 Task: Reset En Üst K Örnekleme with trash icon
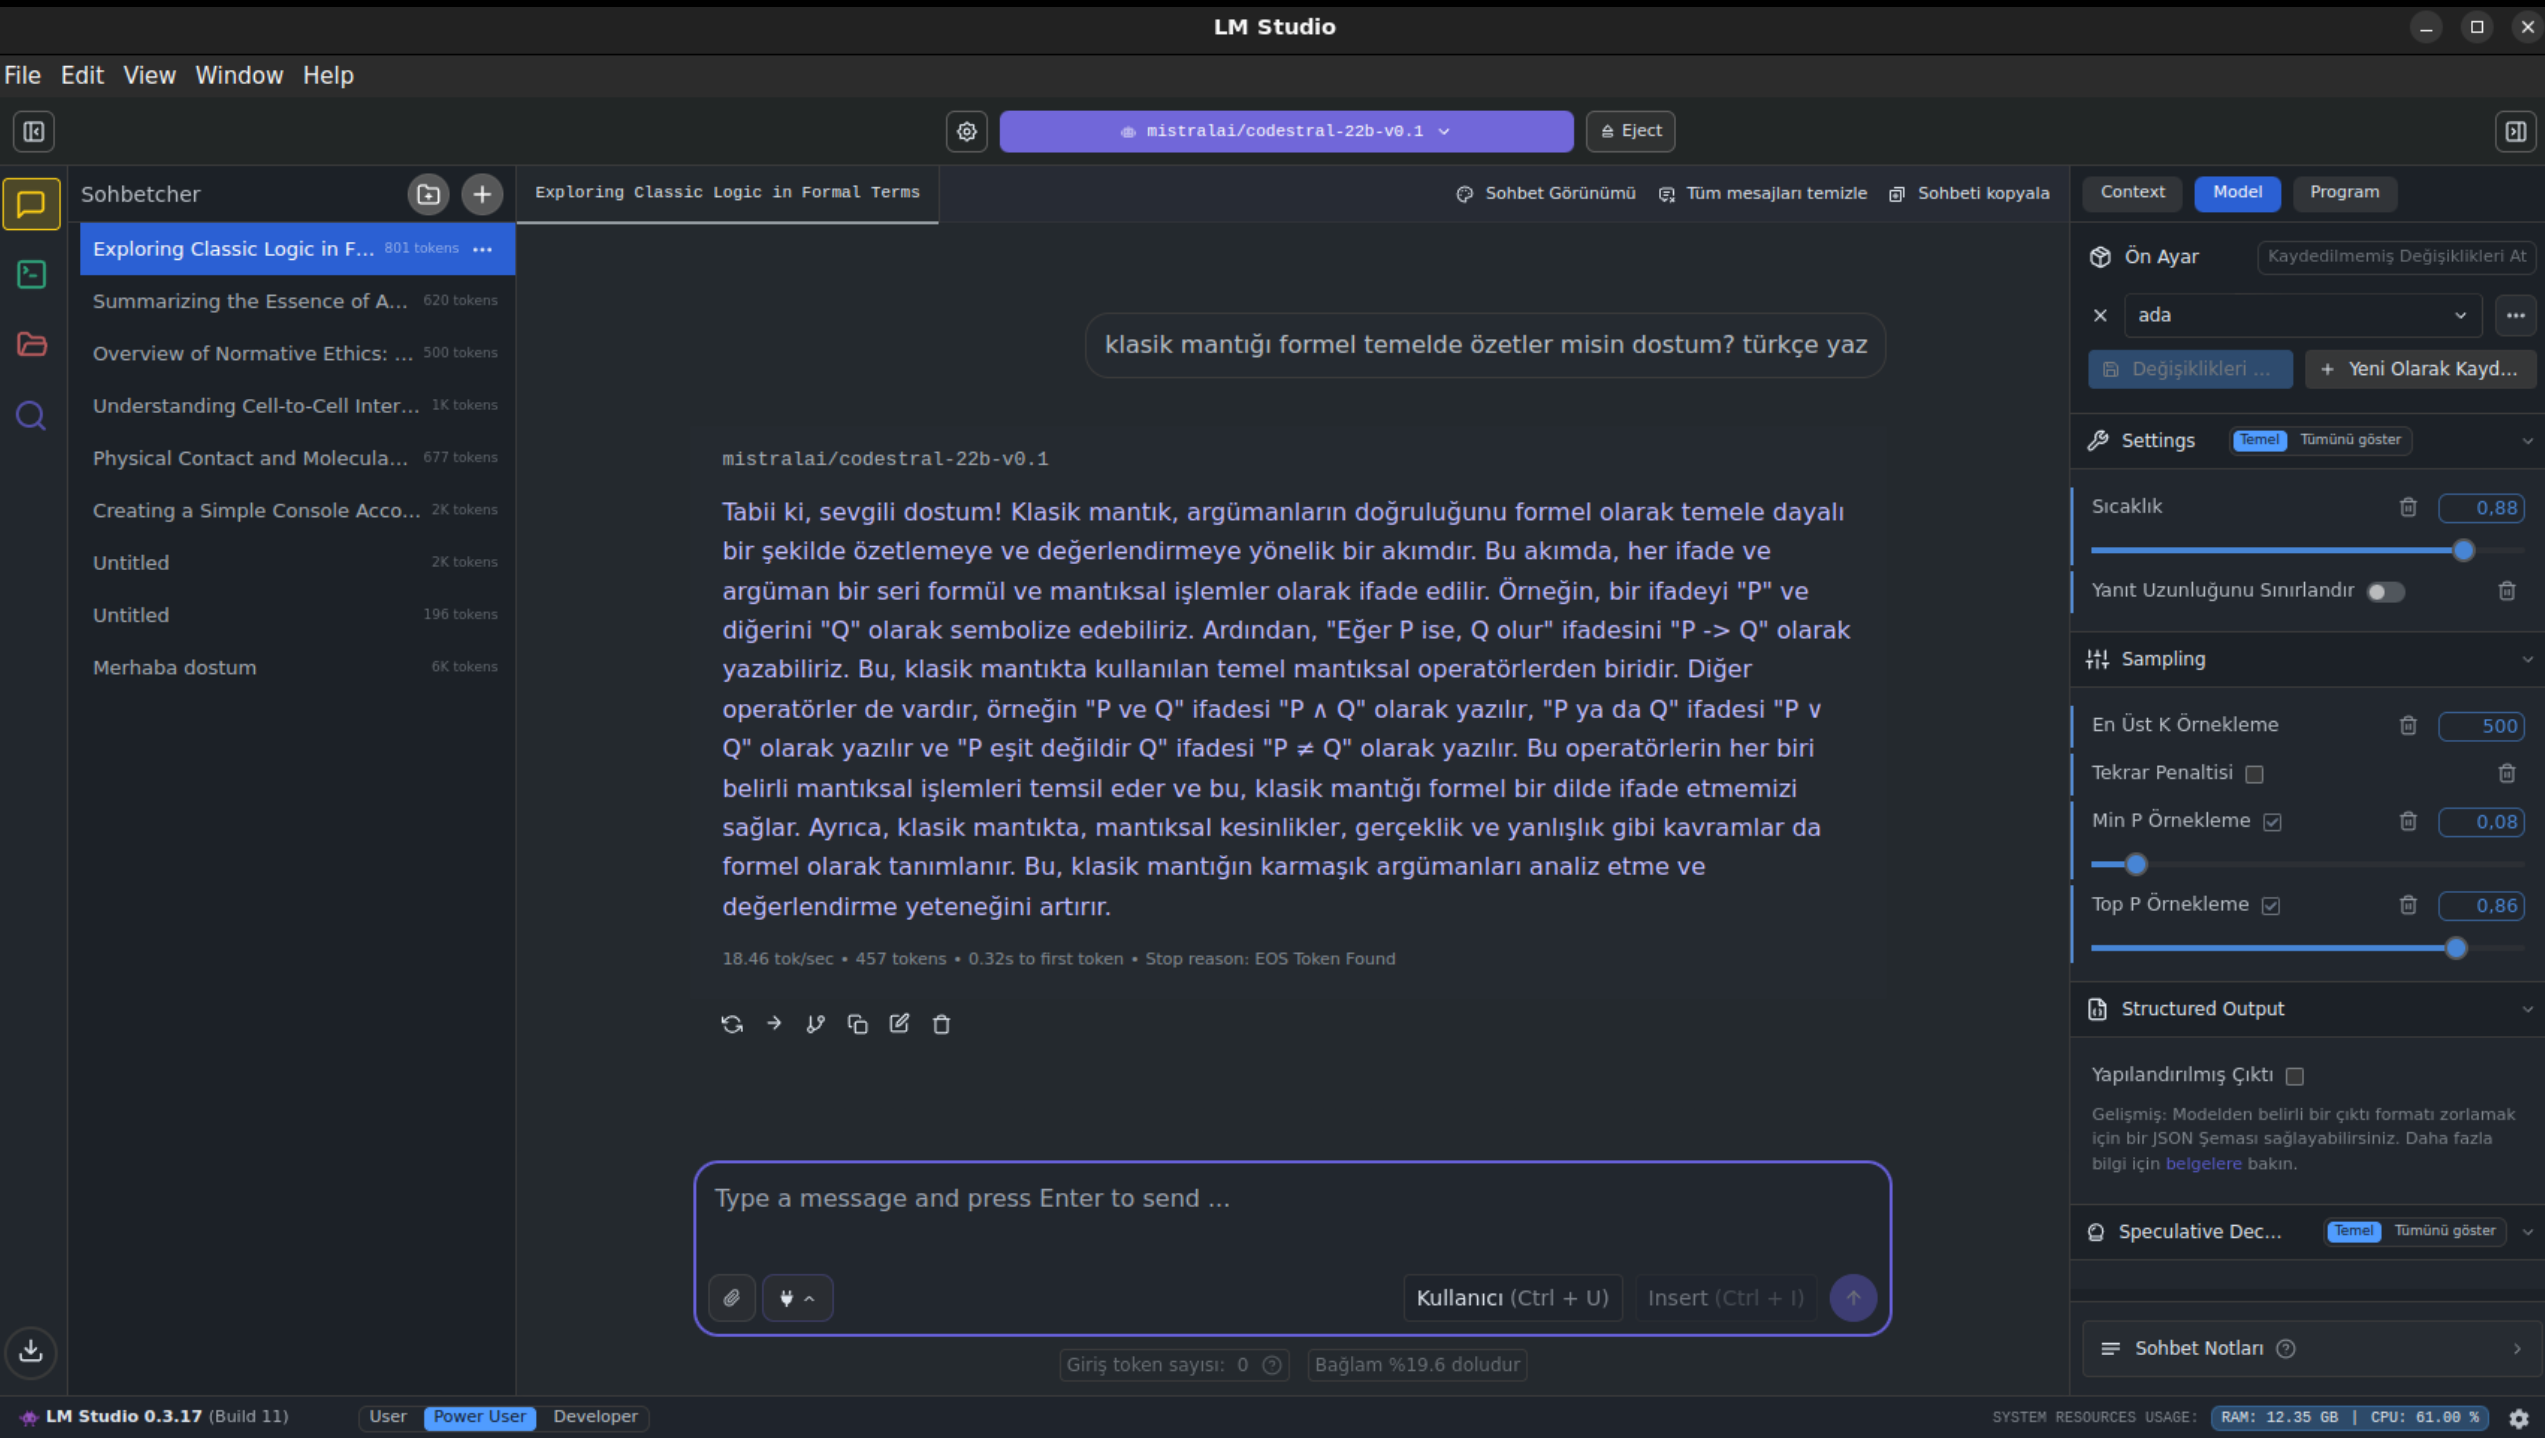click(x=2408, y=725)
